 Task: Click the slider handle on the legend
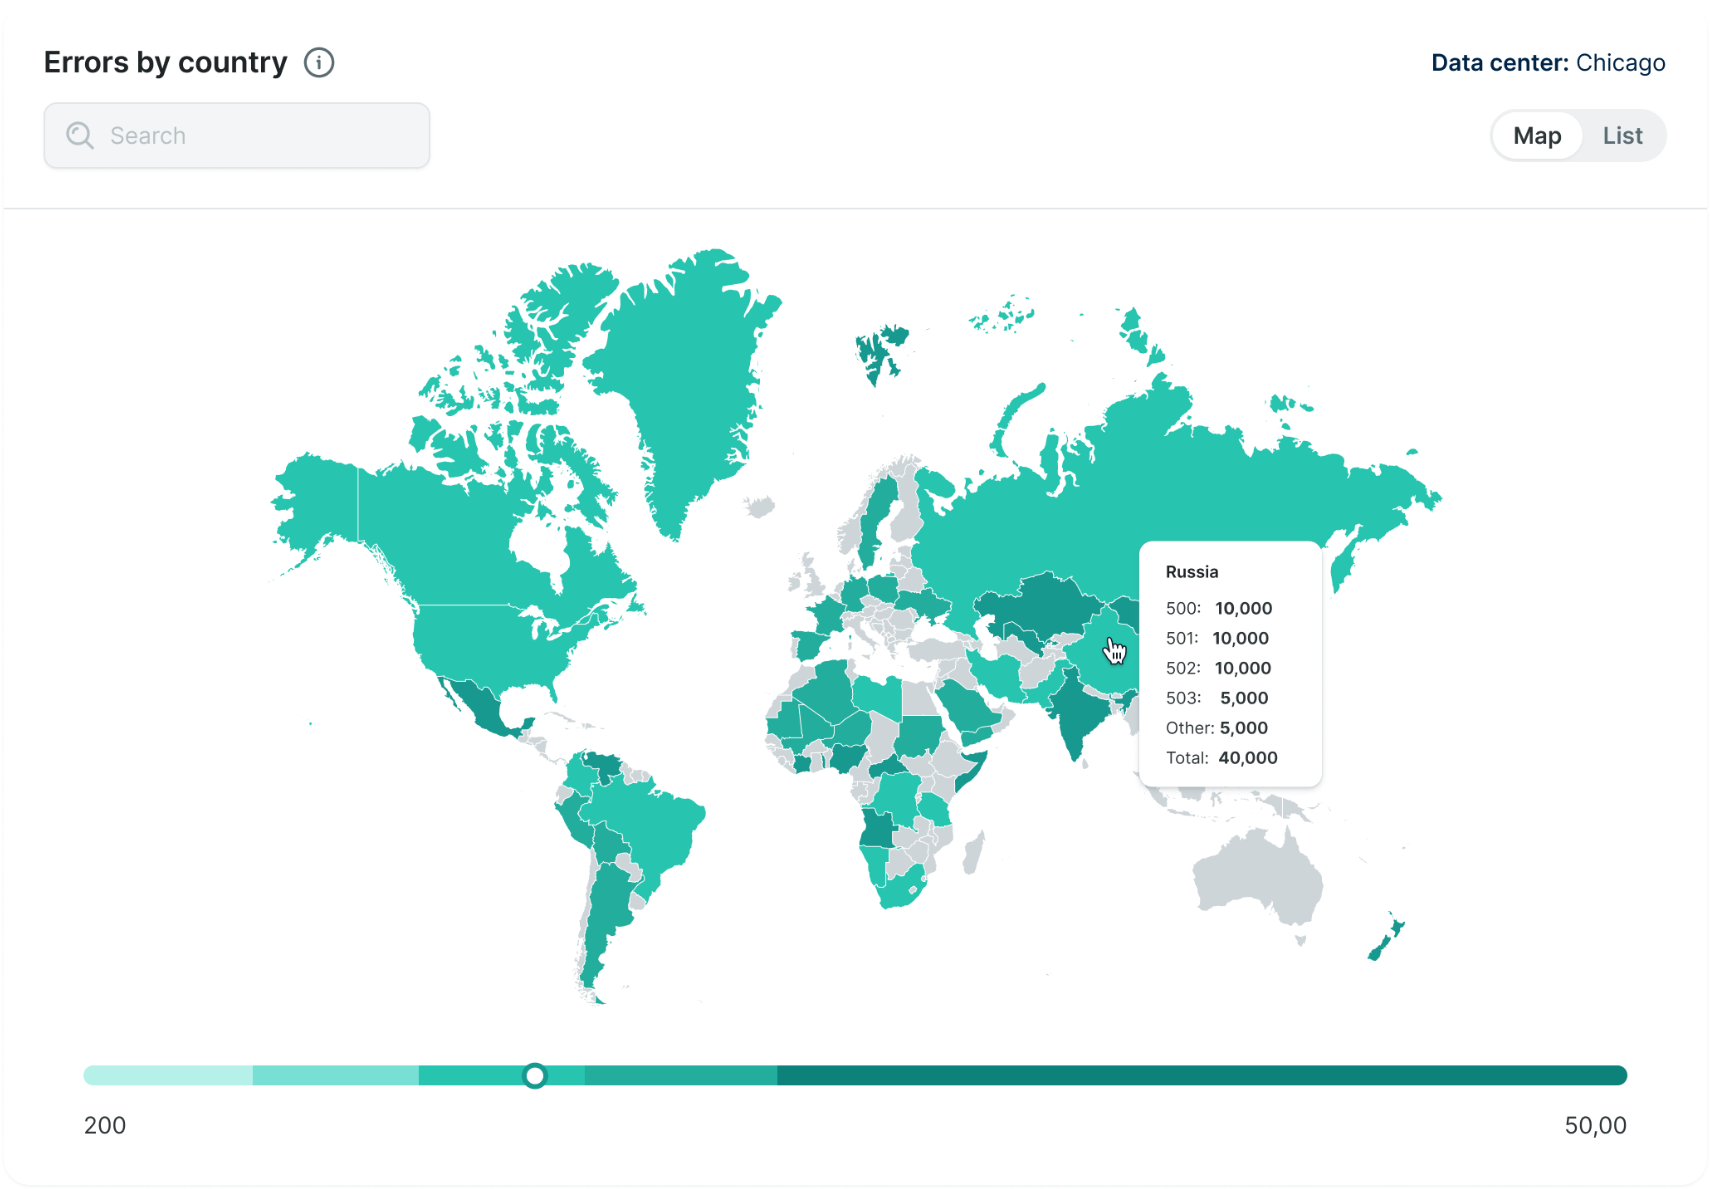tap(535, 1075)
